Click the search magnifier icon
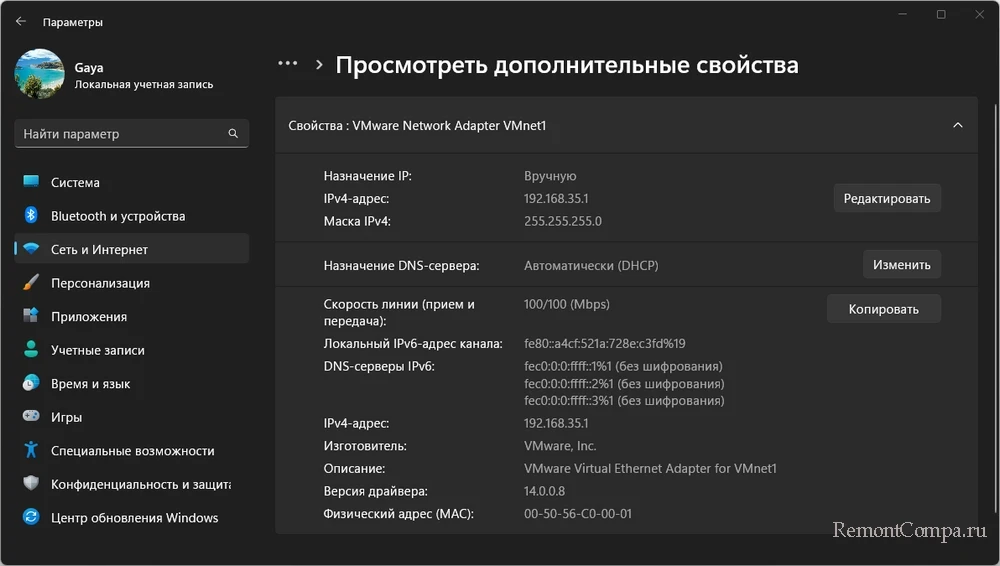The image size is (1000, 566). pyautogui.click(x=233, y=133)
